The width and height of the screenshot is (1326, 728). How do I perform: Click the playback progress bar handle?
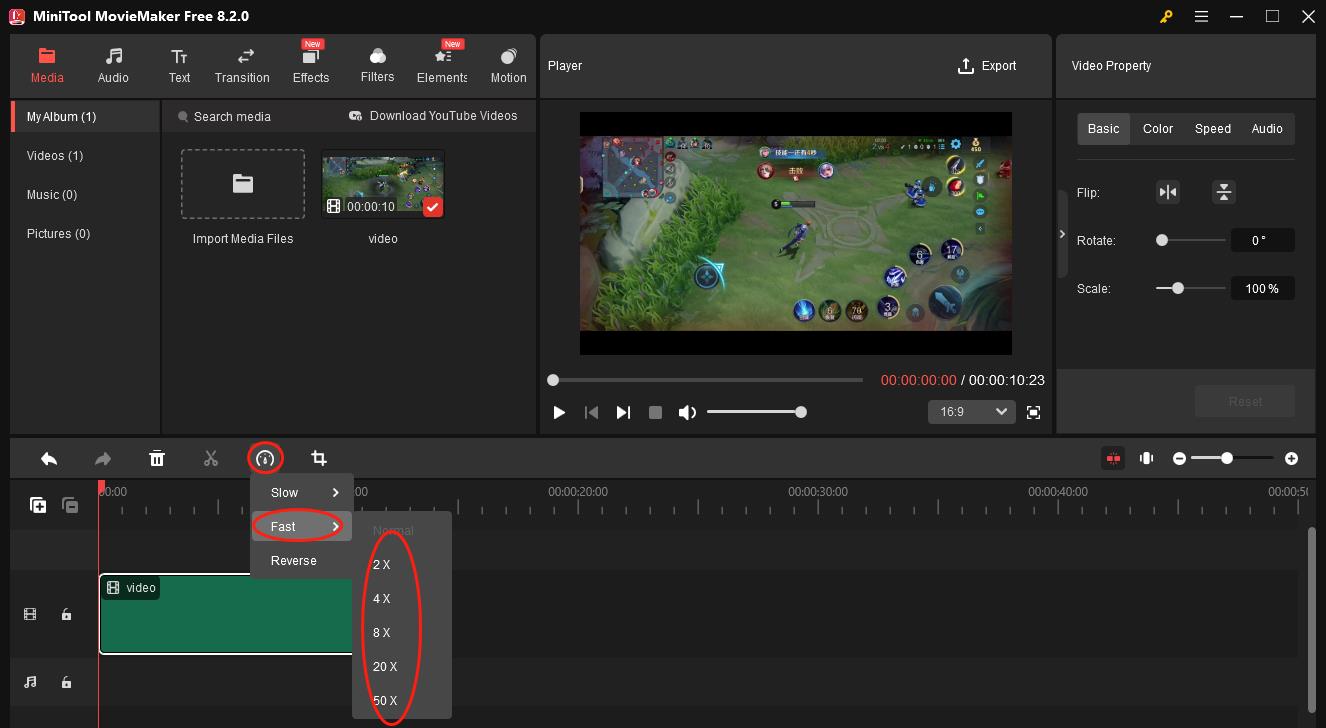tap(553, 380)
